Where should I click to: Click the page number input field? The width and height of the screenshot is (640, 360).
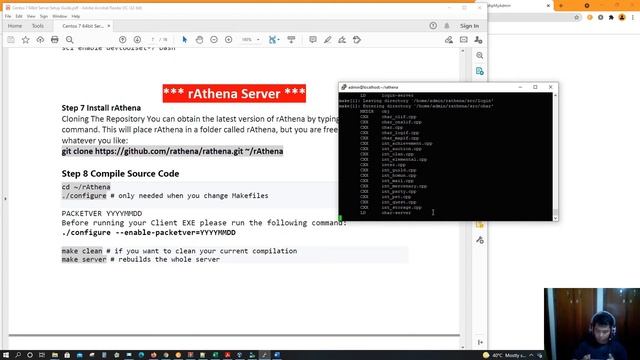(x=153, y=40)
